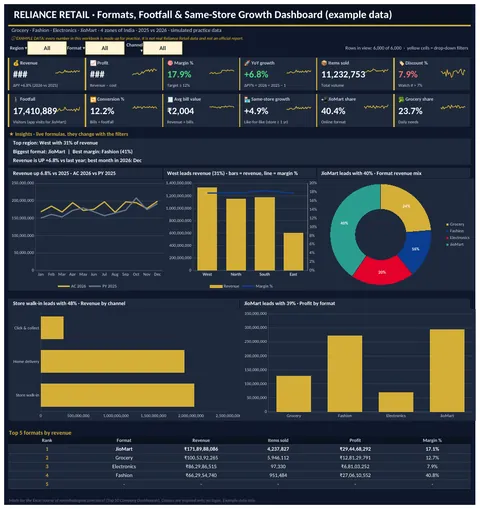Screen dimensions: 480x509
Task: Select the East bar in revenue chart
Action: [x=293, y=251]
